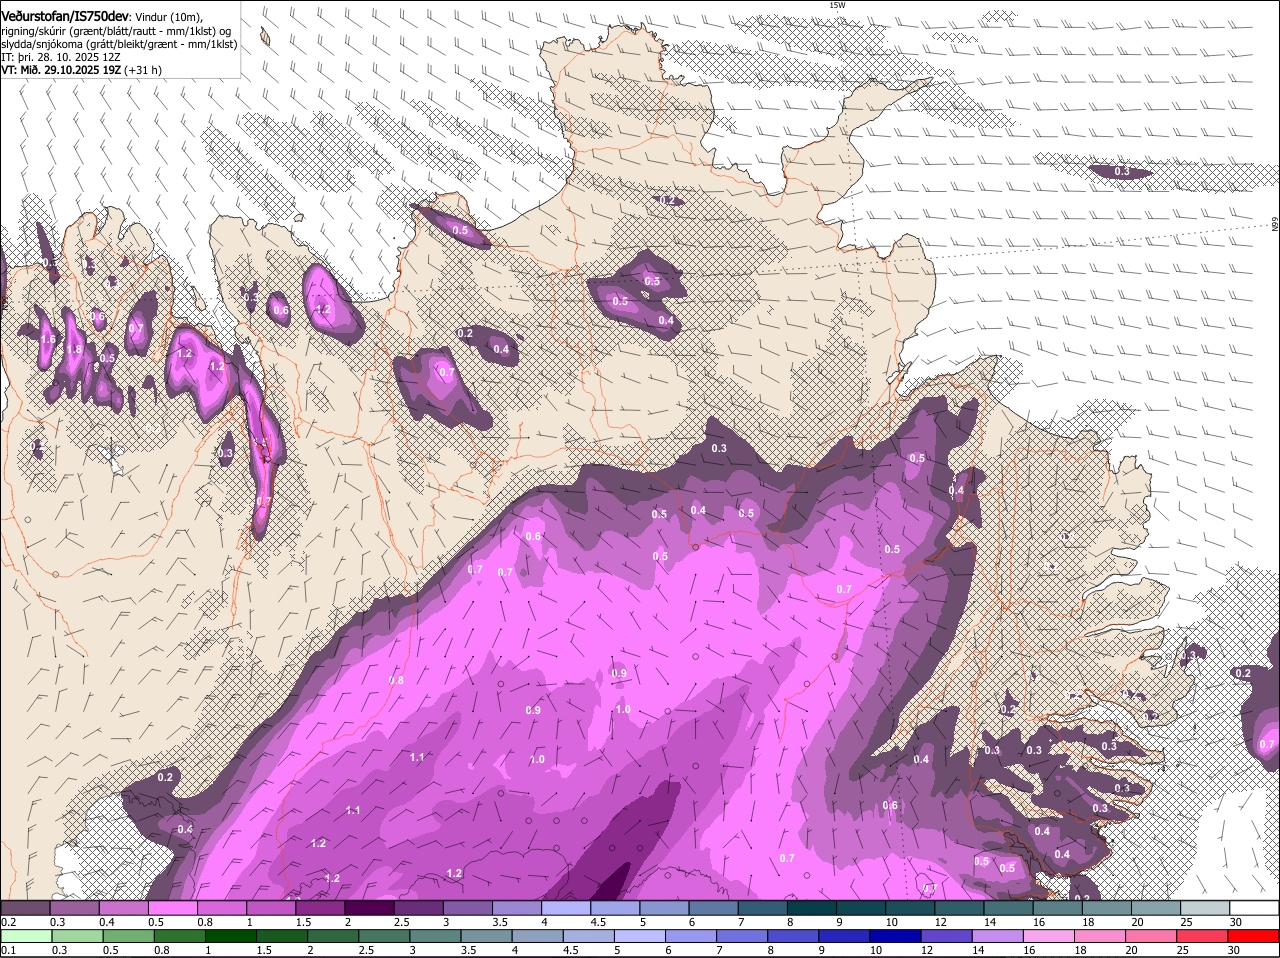This screenshot has height=958, width=1280.
Task: Select lower legend light pink swatch 16 to 18
Action: click(x=1048, y=936)
